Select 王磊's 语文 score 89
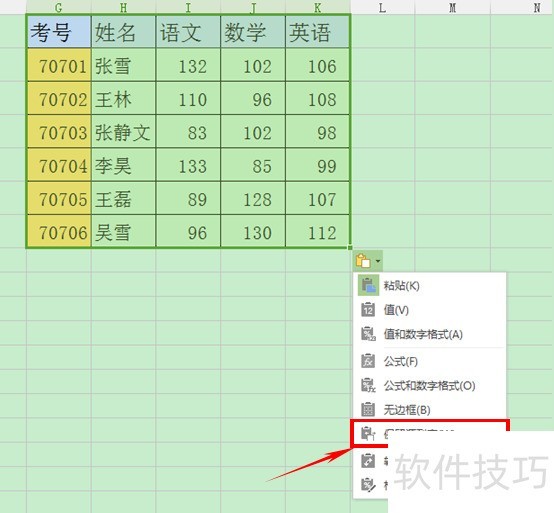554x513 pixels. 188,198
